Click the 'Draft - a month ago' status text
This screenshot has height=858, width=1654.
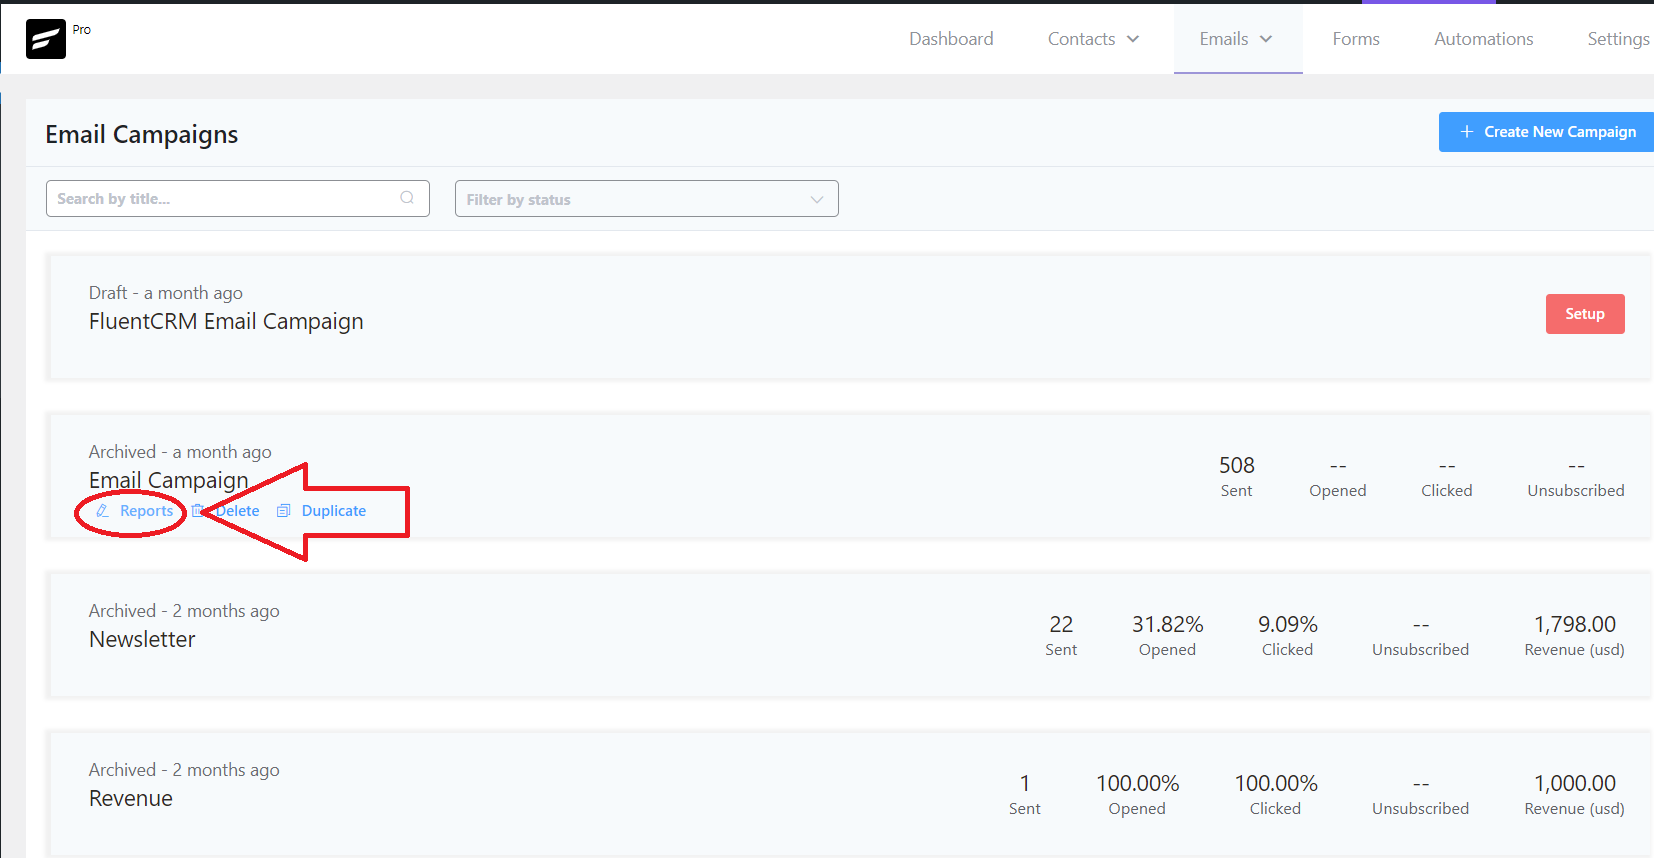click(166, 293)
